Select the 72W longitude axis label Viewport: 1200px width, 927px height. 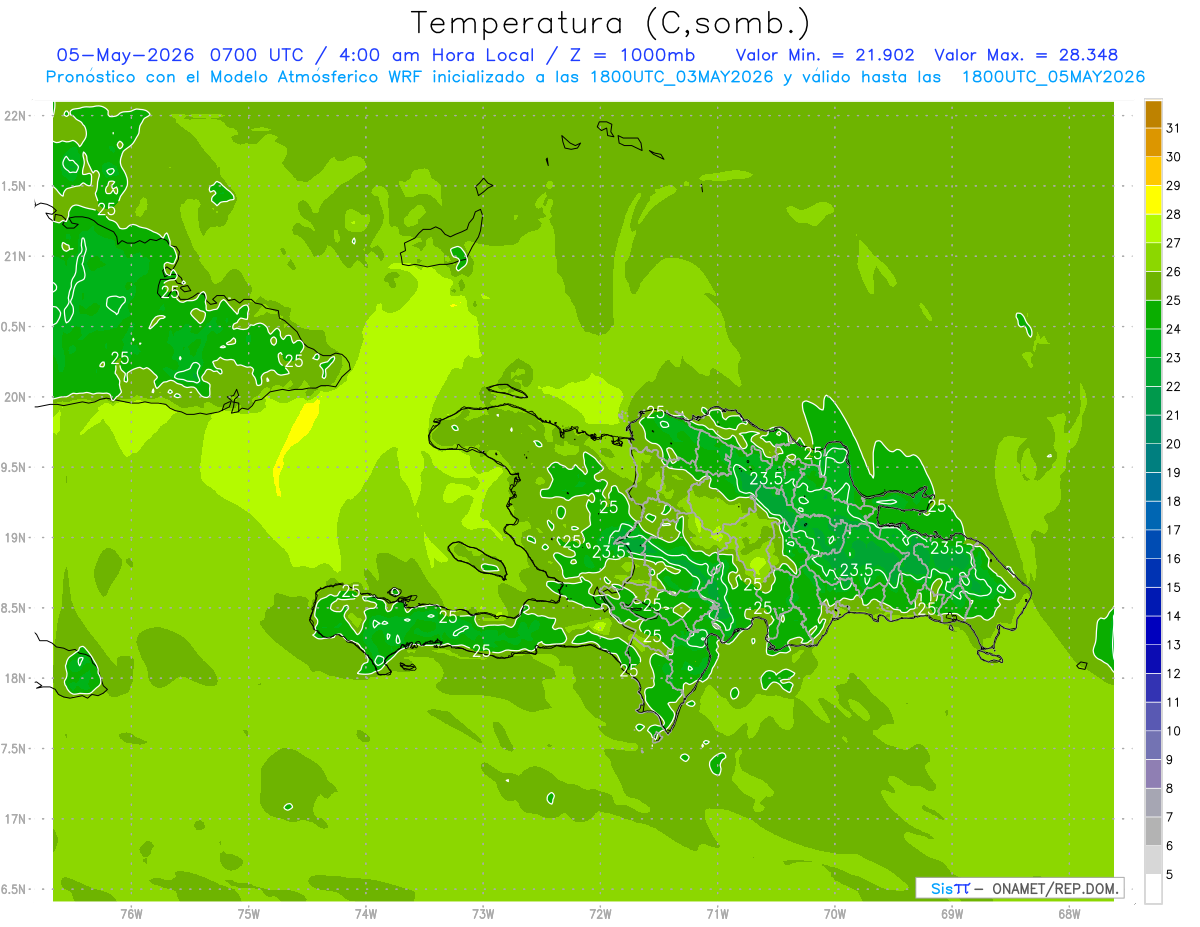[600, 913]
